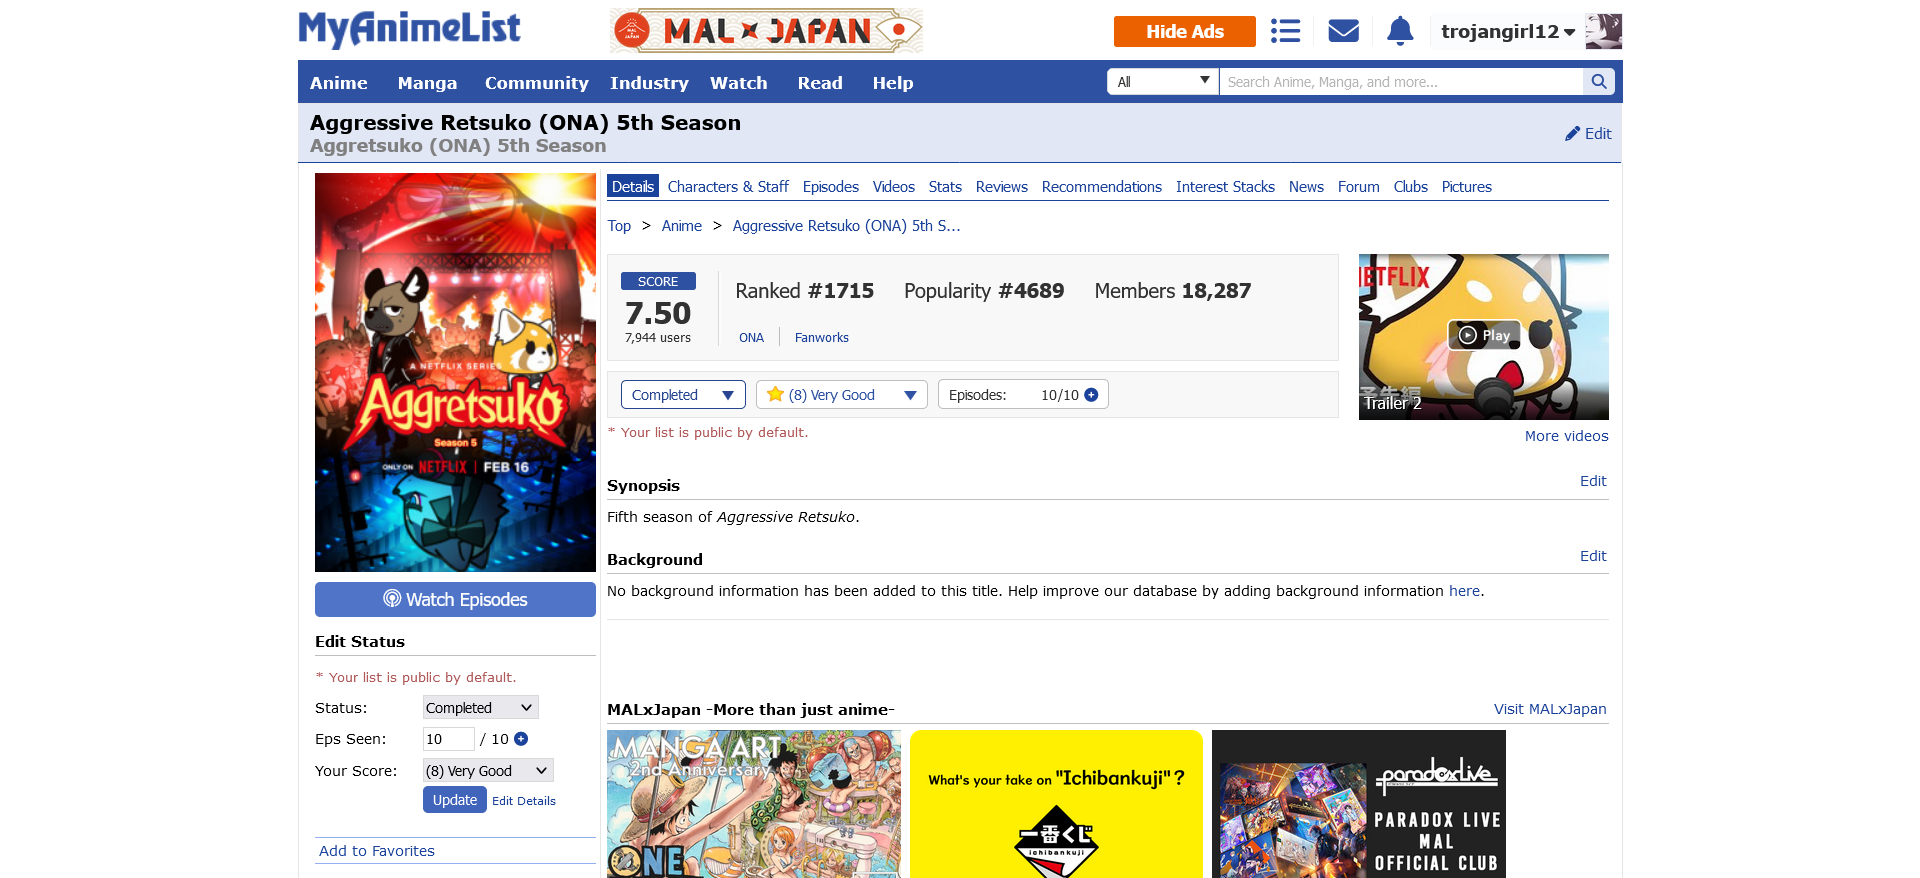Click the search magnifier button
Image resolution: width=1920 pixels, height=878 pixels.
click(x=1598, y=82)
